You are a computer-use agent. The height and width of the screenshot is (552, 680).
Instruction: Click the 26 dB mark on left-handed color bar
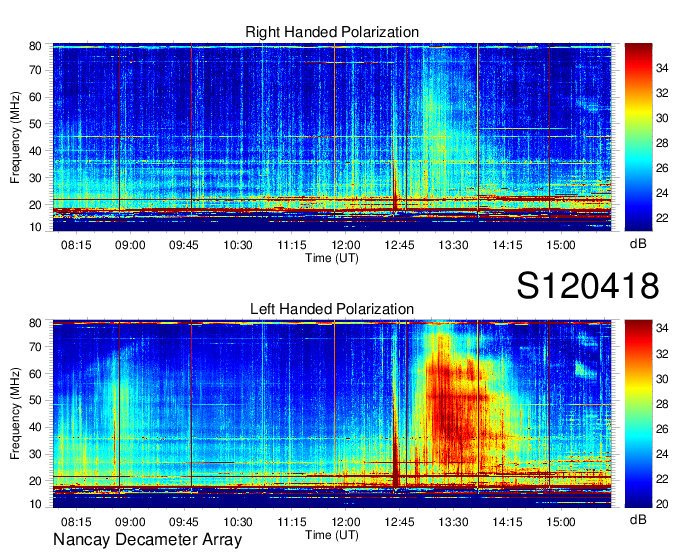662,428
